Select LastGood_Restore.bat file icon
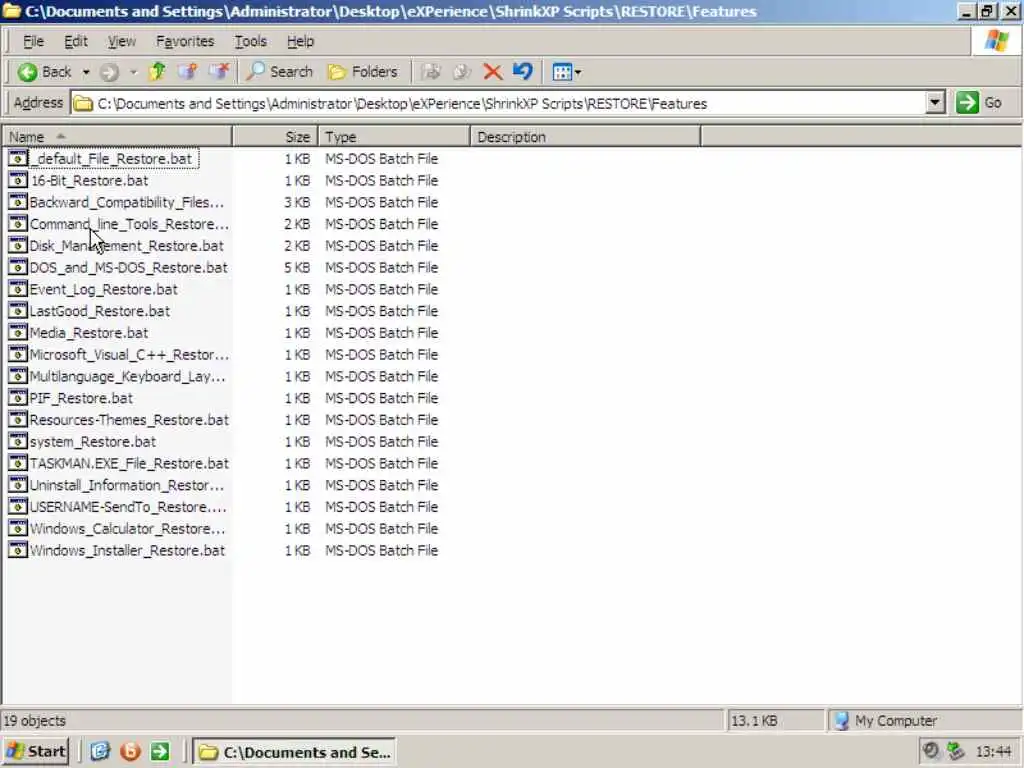 18,311
